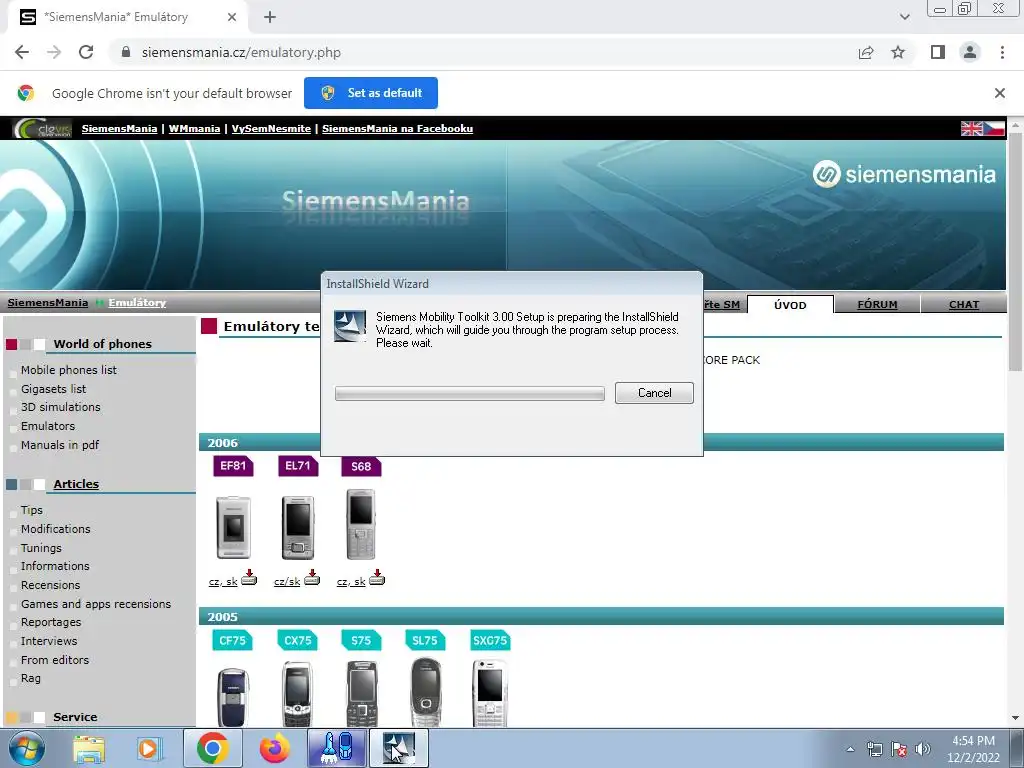Open the cleaner app taskbar icon

pyautogui.click(x=337, y=748)
